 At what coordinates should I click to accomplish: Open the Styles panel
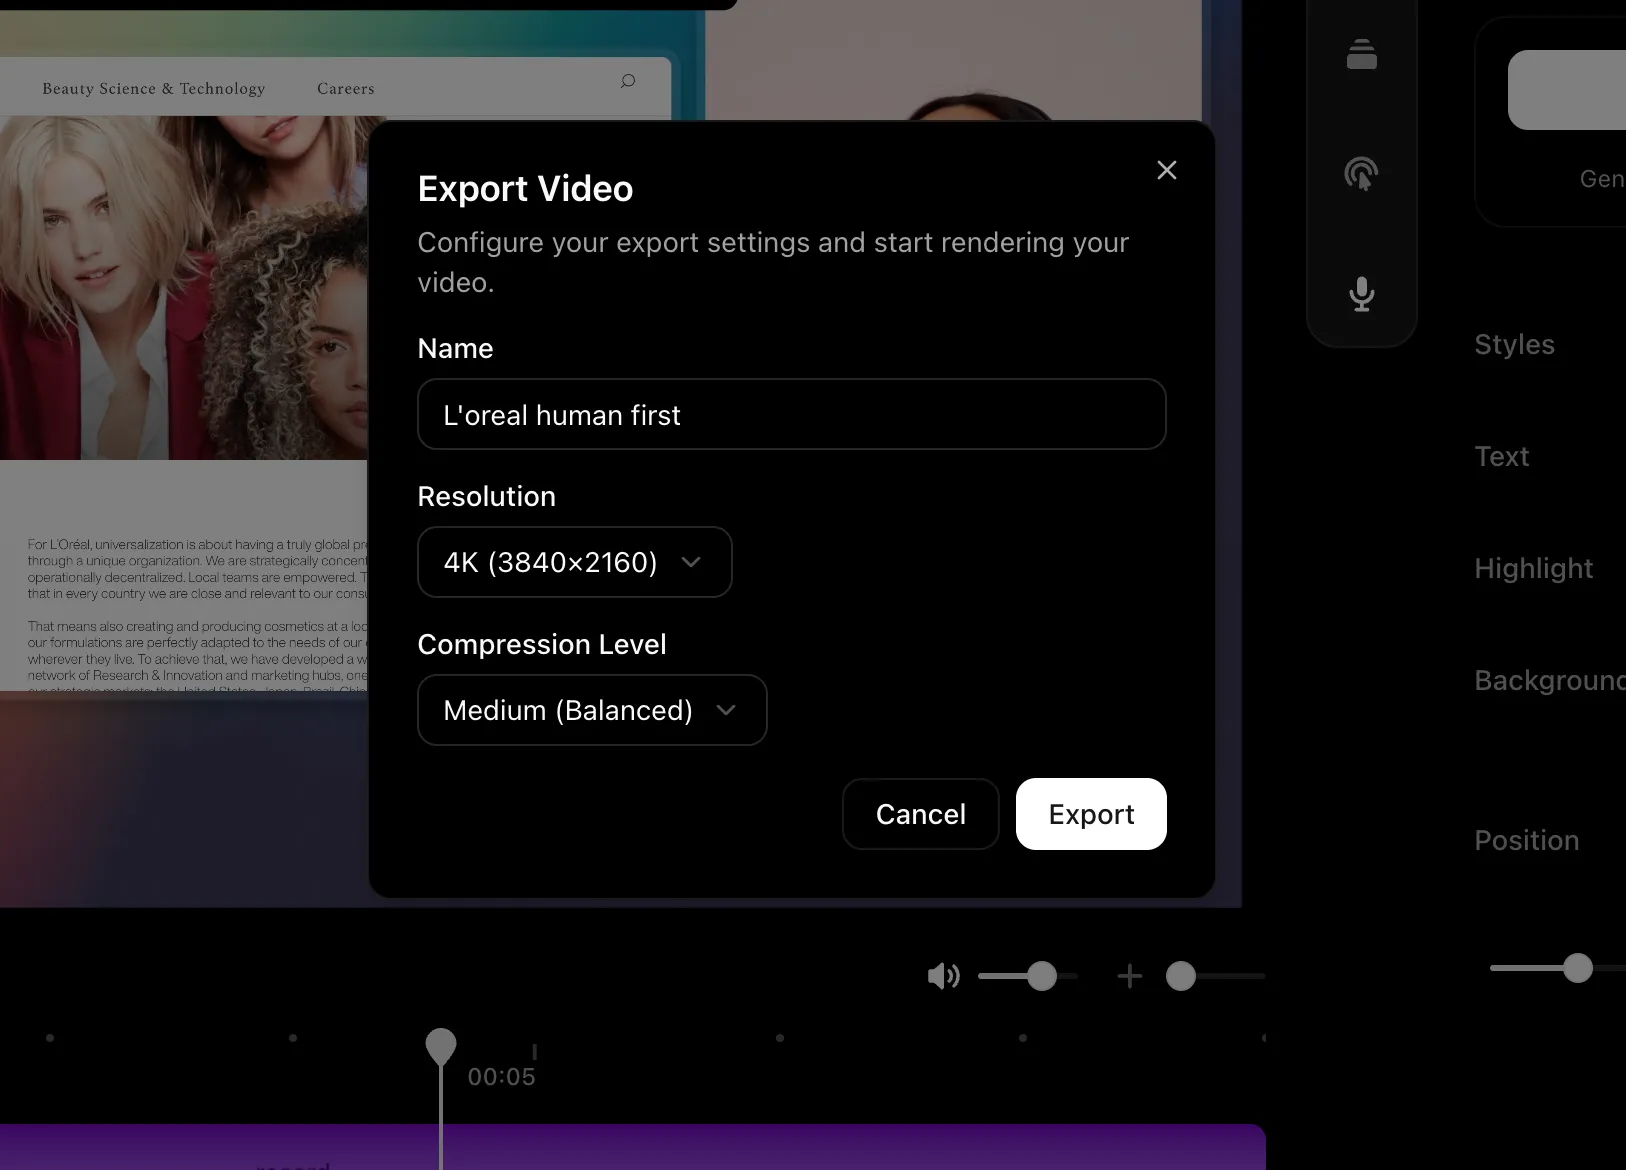click(1513, 344)
